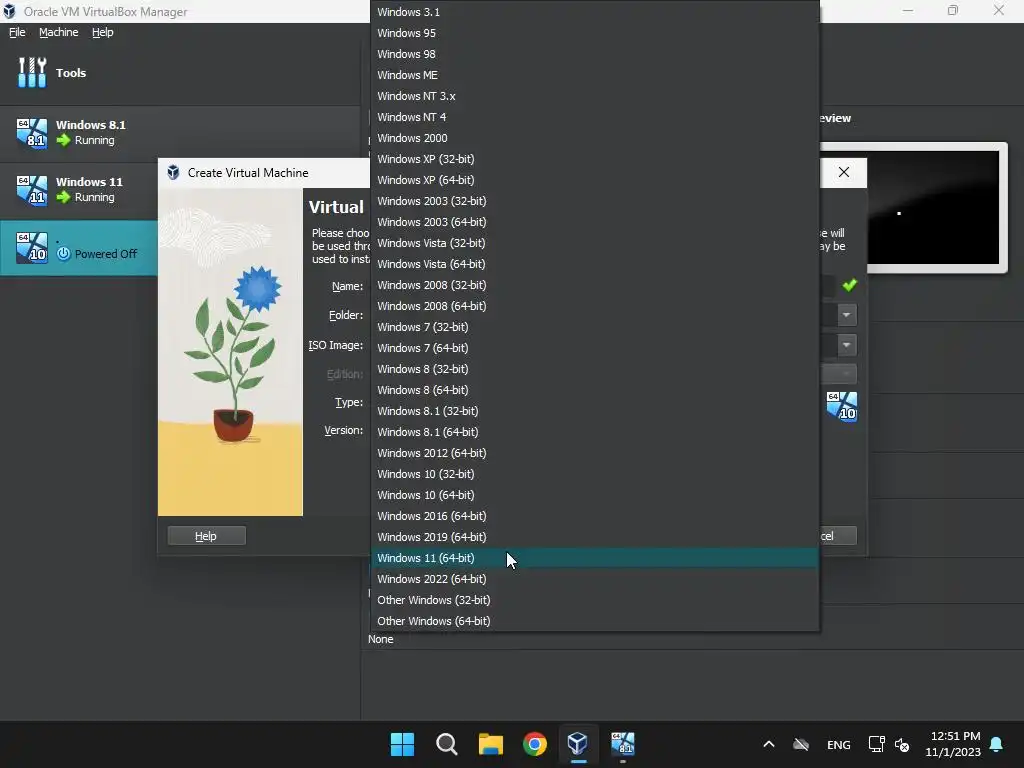Image resolution: width=1024 pixels, height=768 pixels.
Task: Choose Windows 10 (32-bit) version
Action: 595,474
